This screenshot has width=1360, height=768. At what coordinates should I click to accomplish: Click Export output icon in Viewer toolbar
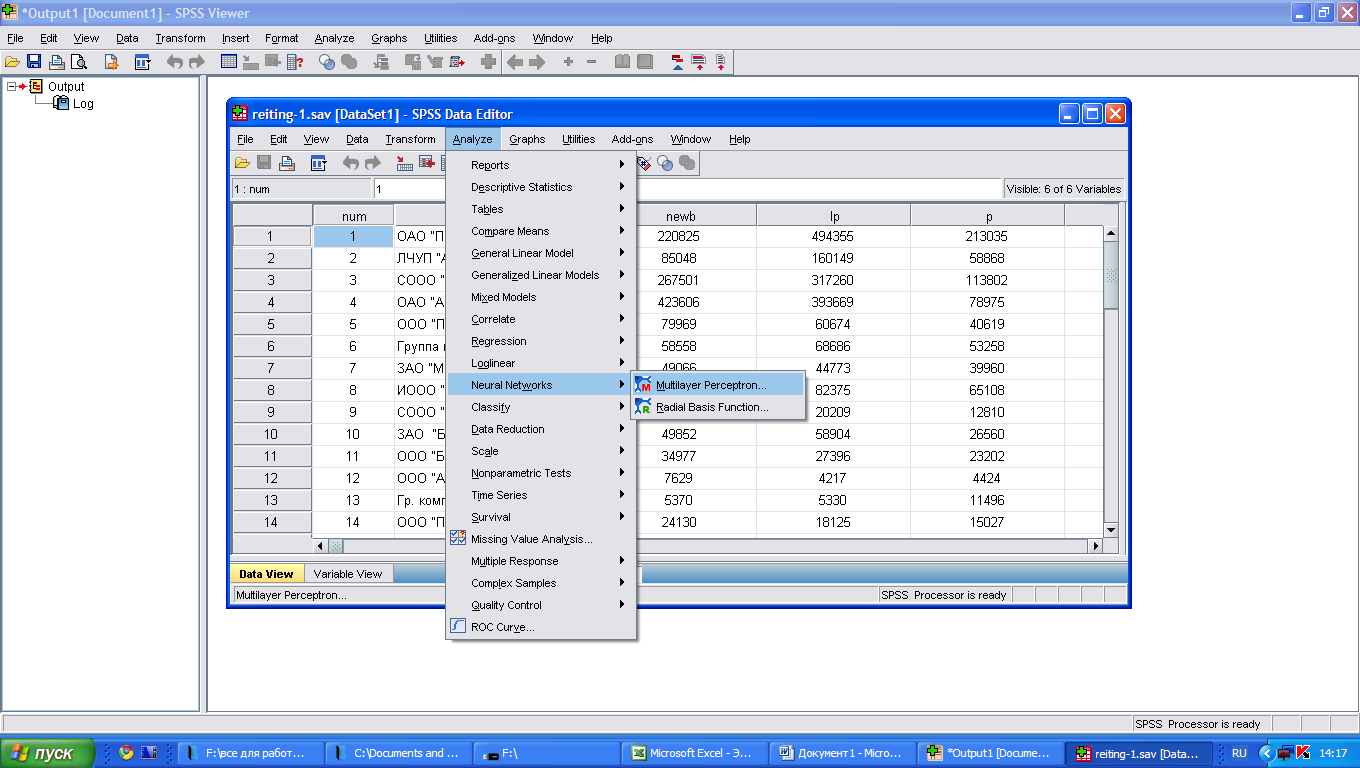click(111, 62)
